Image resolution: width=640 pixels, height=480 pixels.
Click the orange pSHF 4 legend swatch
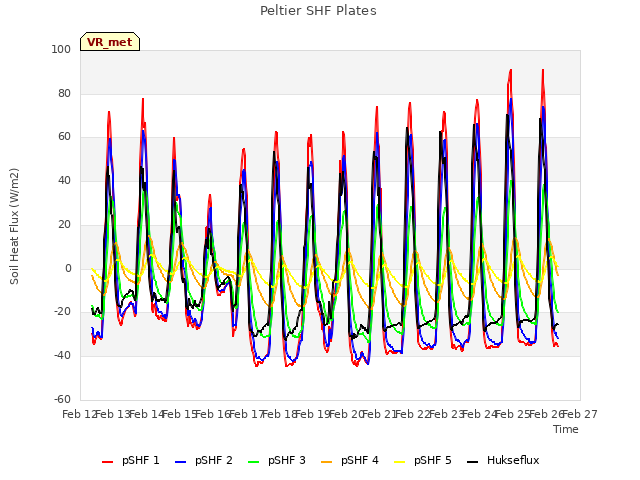point(327,462)
